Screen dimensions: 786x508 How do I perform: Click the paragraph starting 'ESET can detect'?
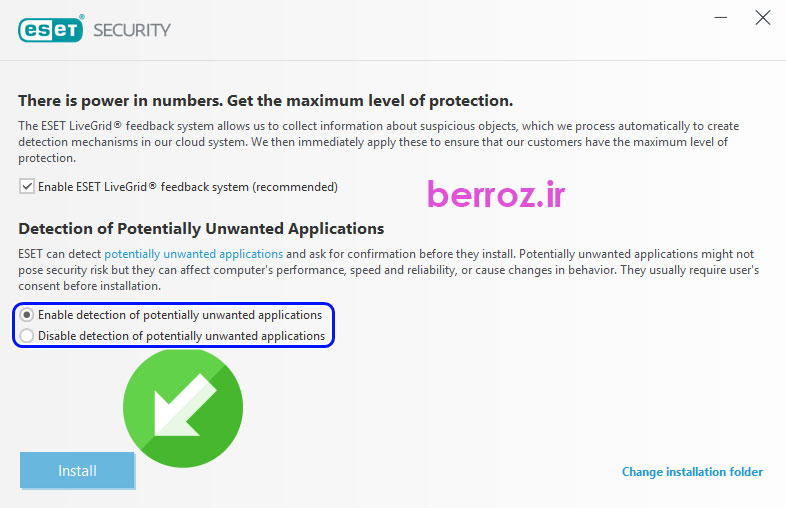pyautogui.click(x=385, y=270)
